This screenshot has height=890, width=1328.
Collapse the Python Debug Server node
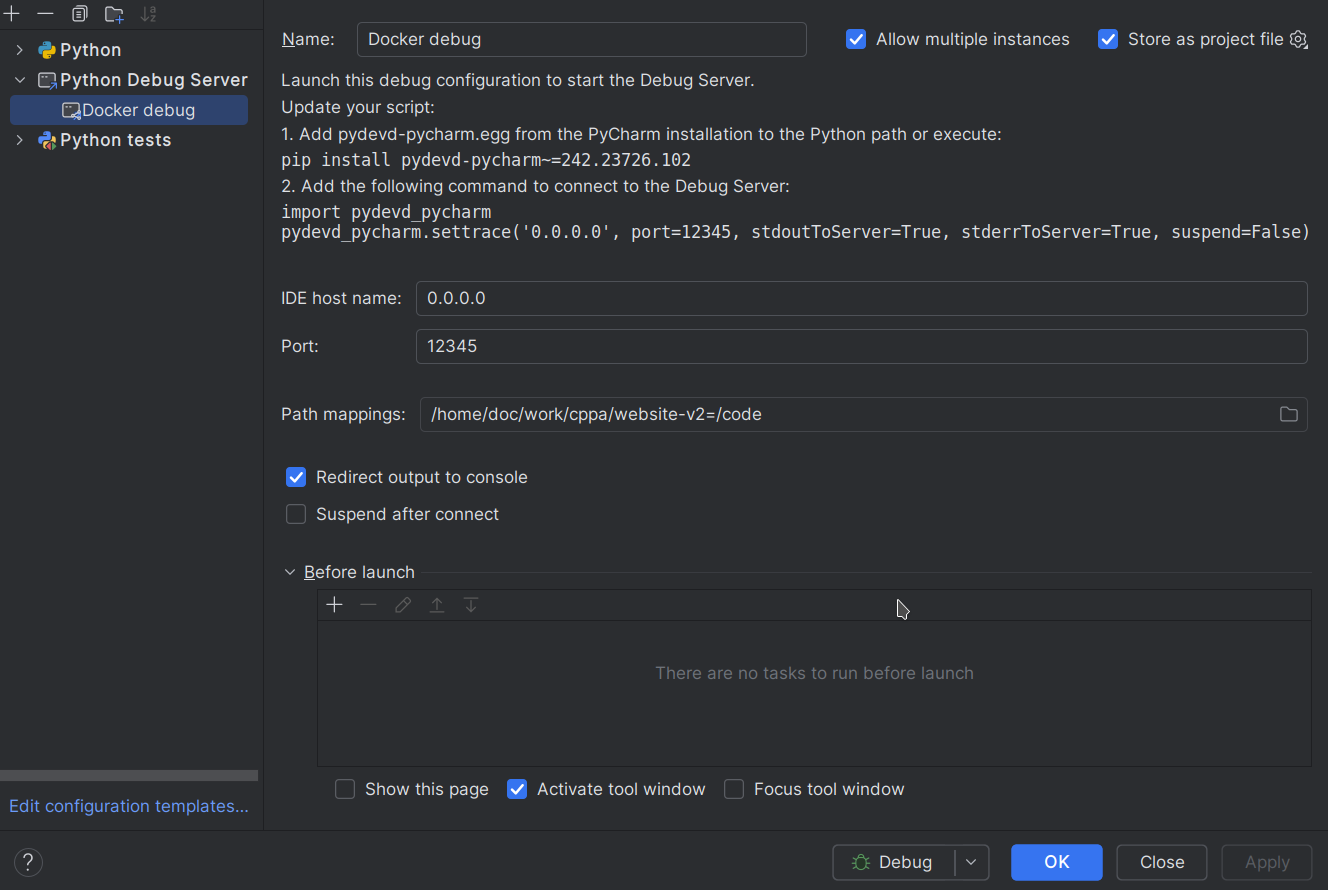pos(20,79)
